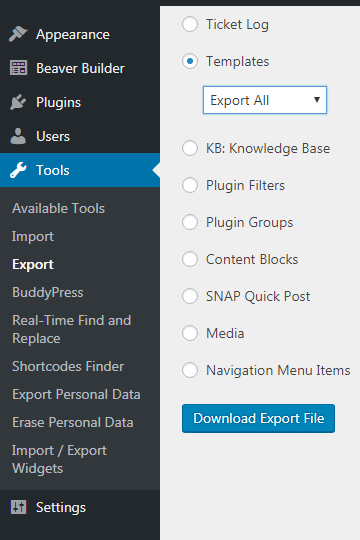The height and width of the screenshot is (540, 360).
Task: Select the Media radio button
Action: (x=190, y=333)
